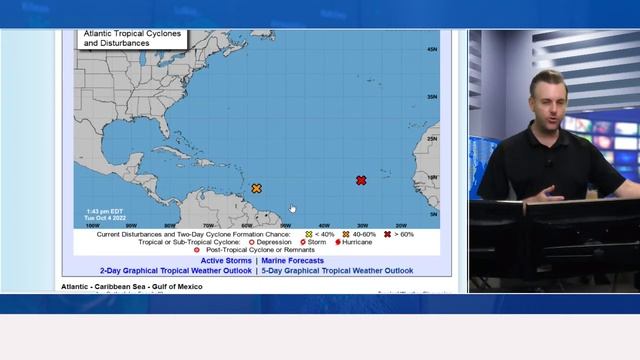Click the 35N latitude label
640x360 pixels.
point(432,97)
